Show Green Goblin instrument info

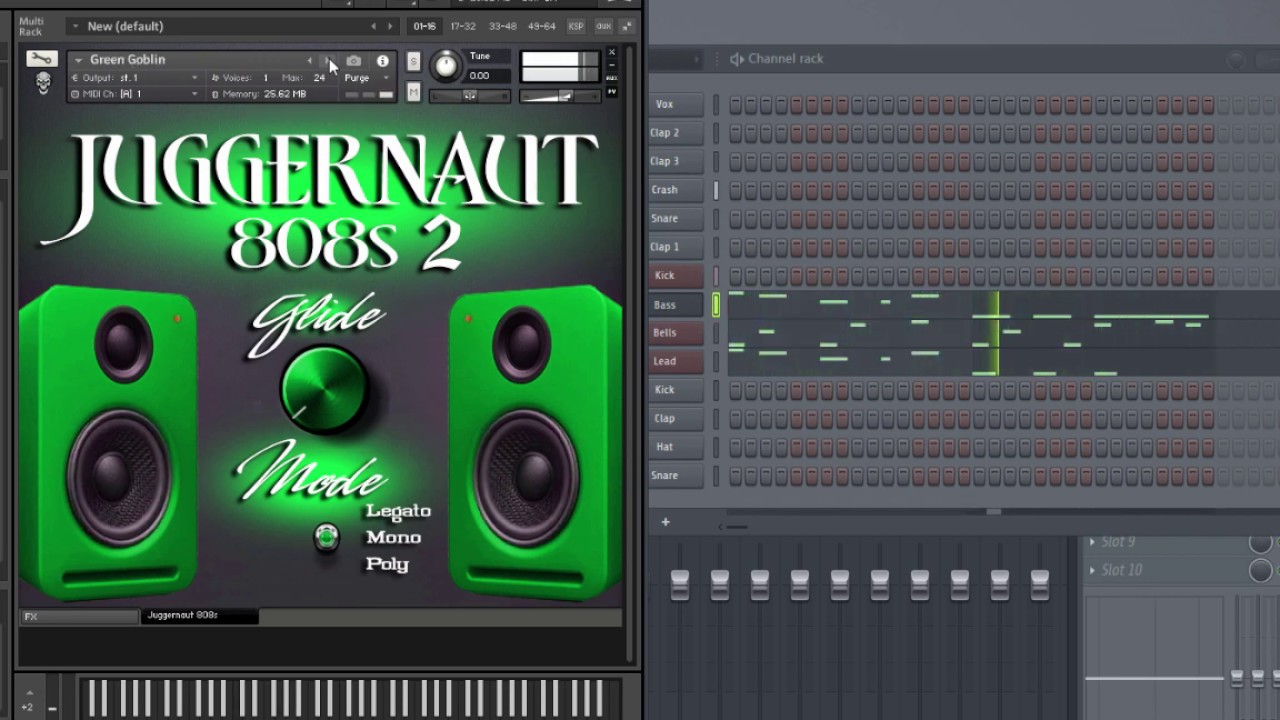point(382,61)
